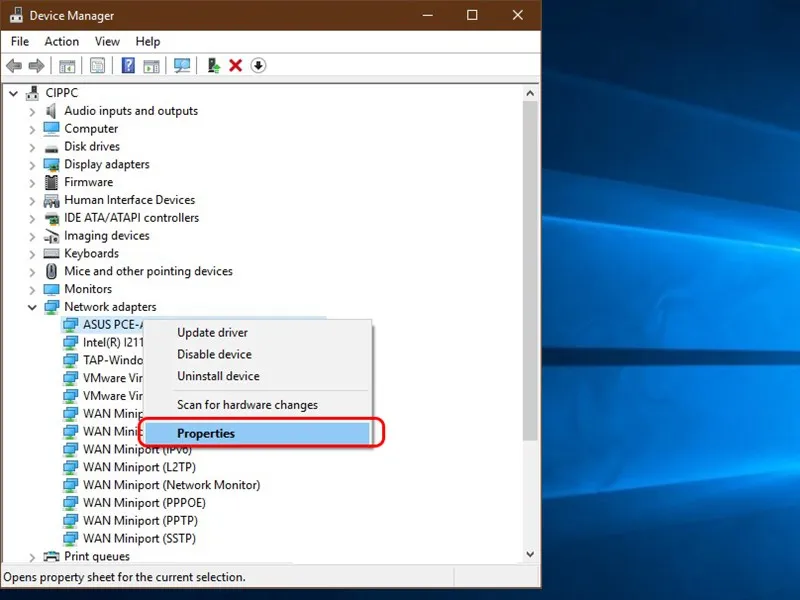
Task: Collapse the Network adapters category
Action: [x=33, y=306]
